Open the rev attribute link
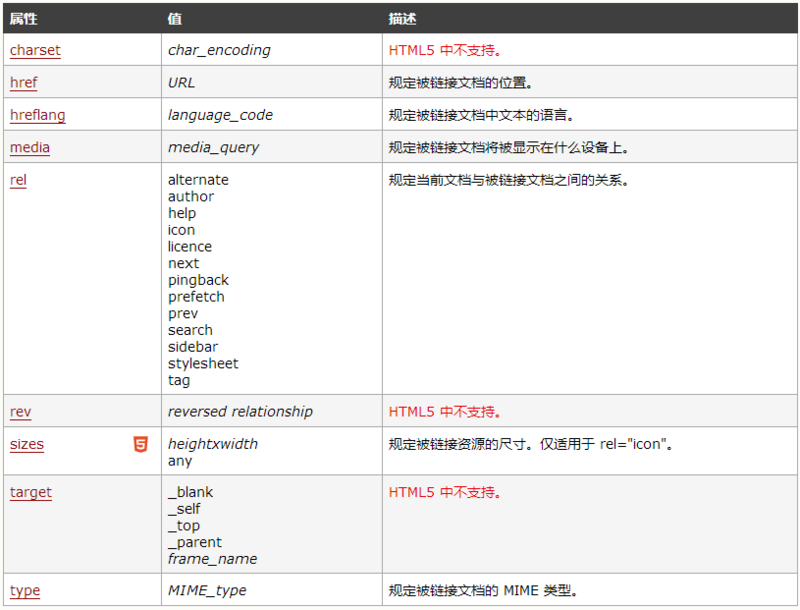Image resolution: width=800 pixels, height=610 pixels. (20, 412)
